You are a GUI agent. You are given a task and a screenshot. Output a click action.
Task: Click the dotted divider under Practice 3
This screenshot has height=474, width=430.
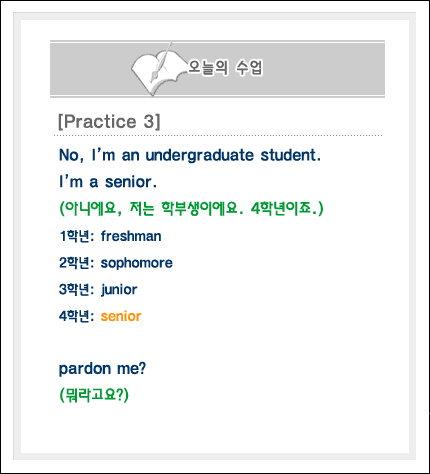(x=218, y=136)
